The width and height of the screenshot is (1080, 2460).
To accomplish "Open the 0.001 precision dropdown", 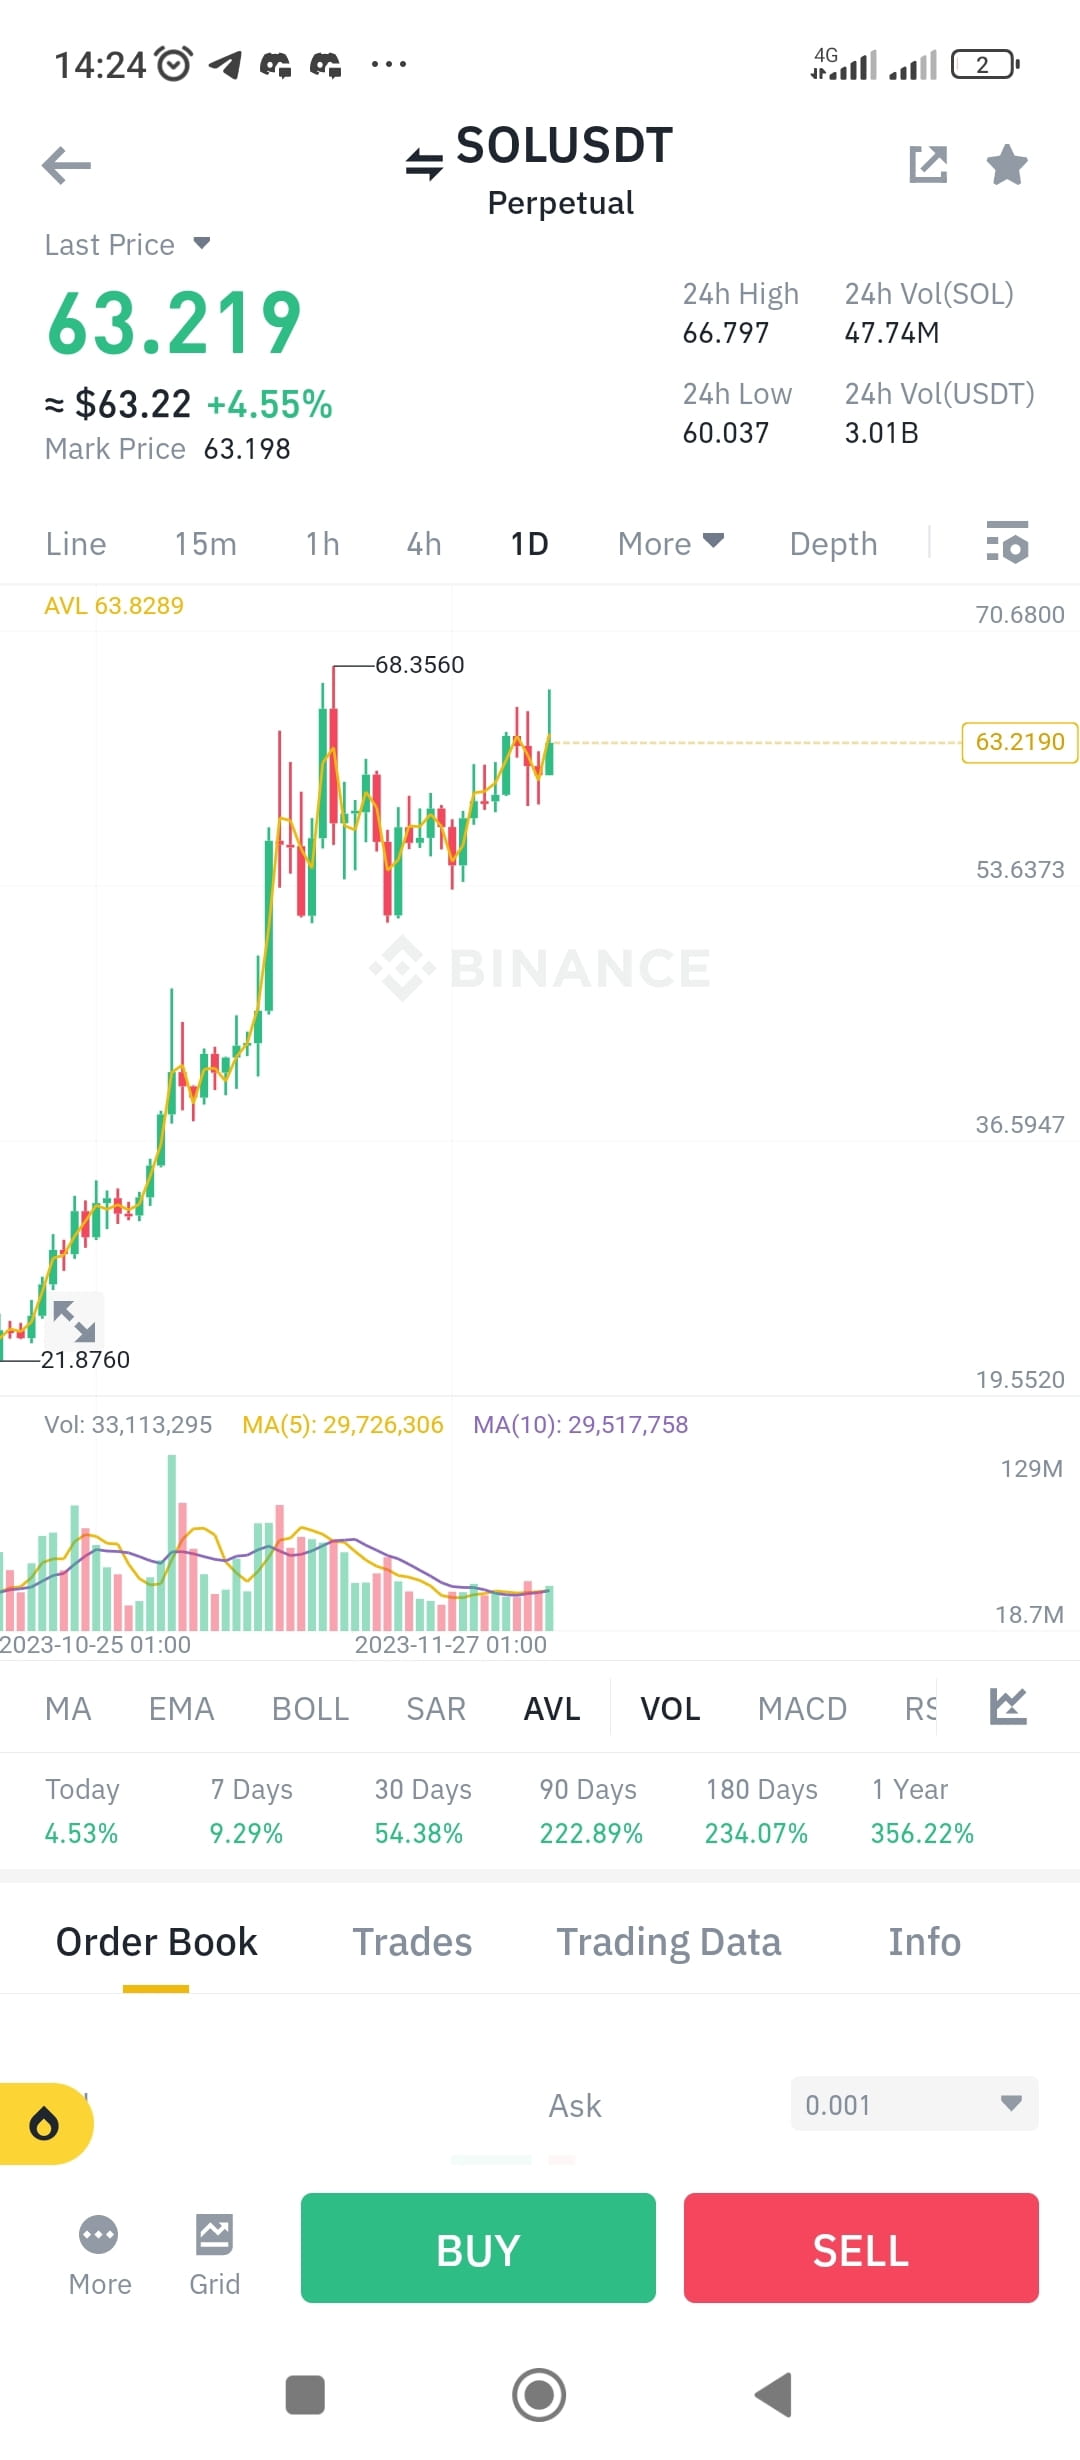I will coord(913,2104).
